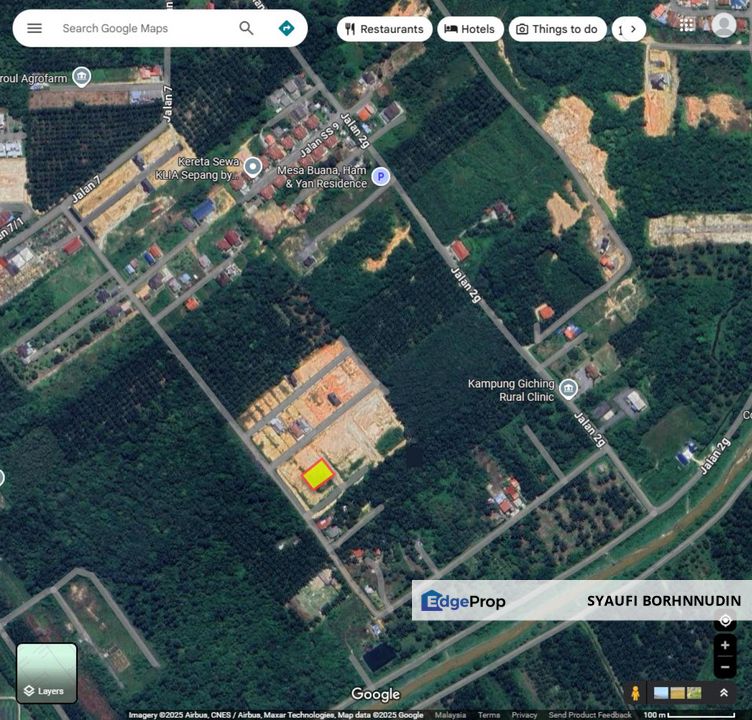This screenshot has height=720, width=752.
Task: Filter map by Hotels chip
Action: [470, 29]
